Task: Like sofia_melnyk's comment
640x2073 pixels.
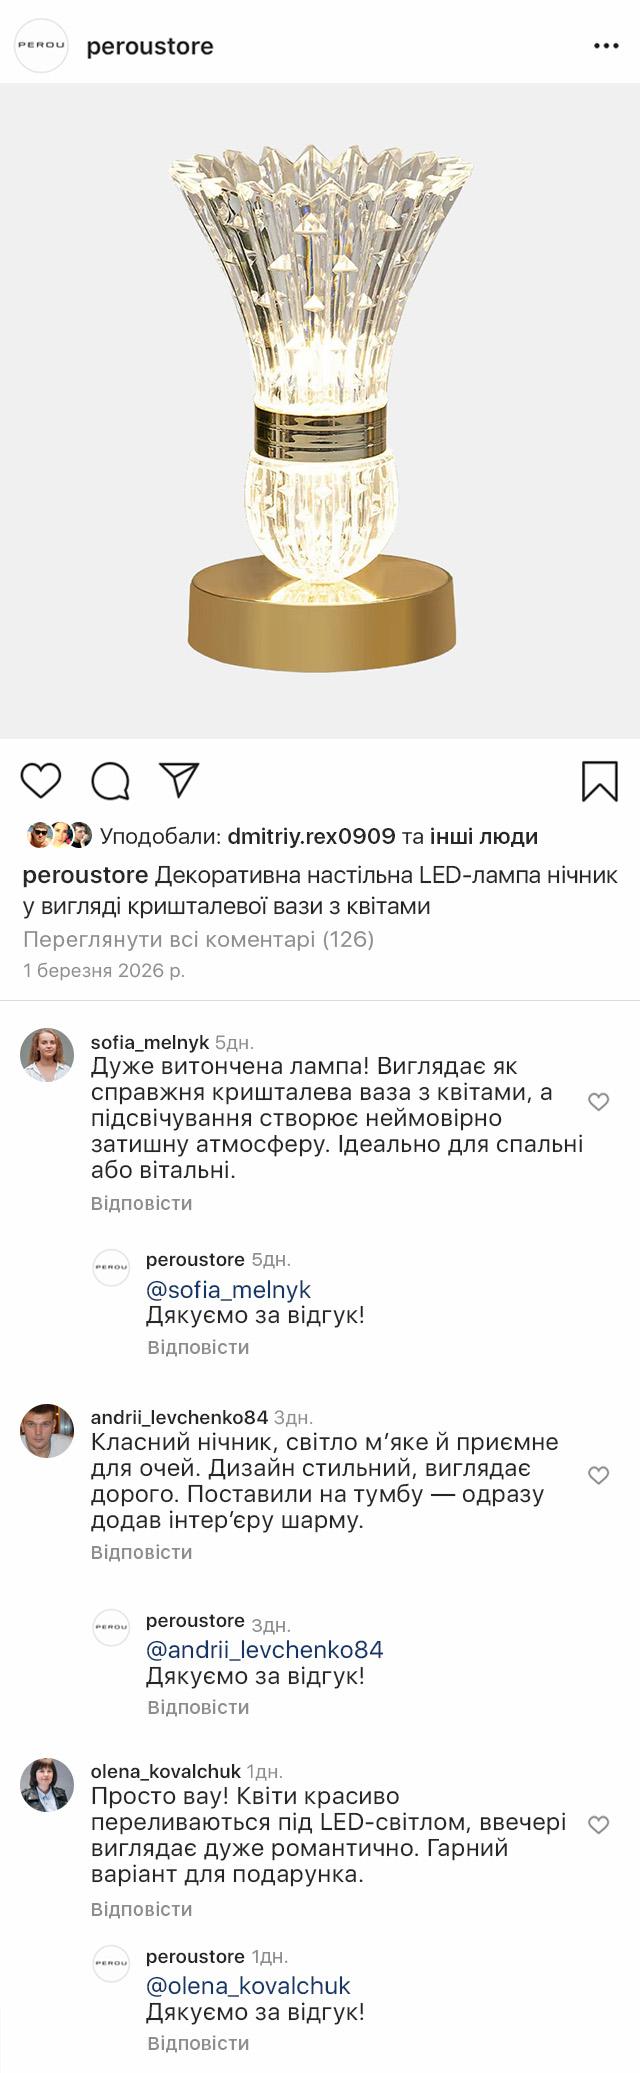Action: tap(598, 1102)
